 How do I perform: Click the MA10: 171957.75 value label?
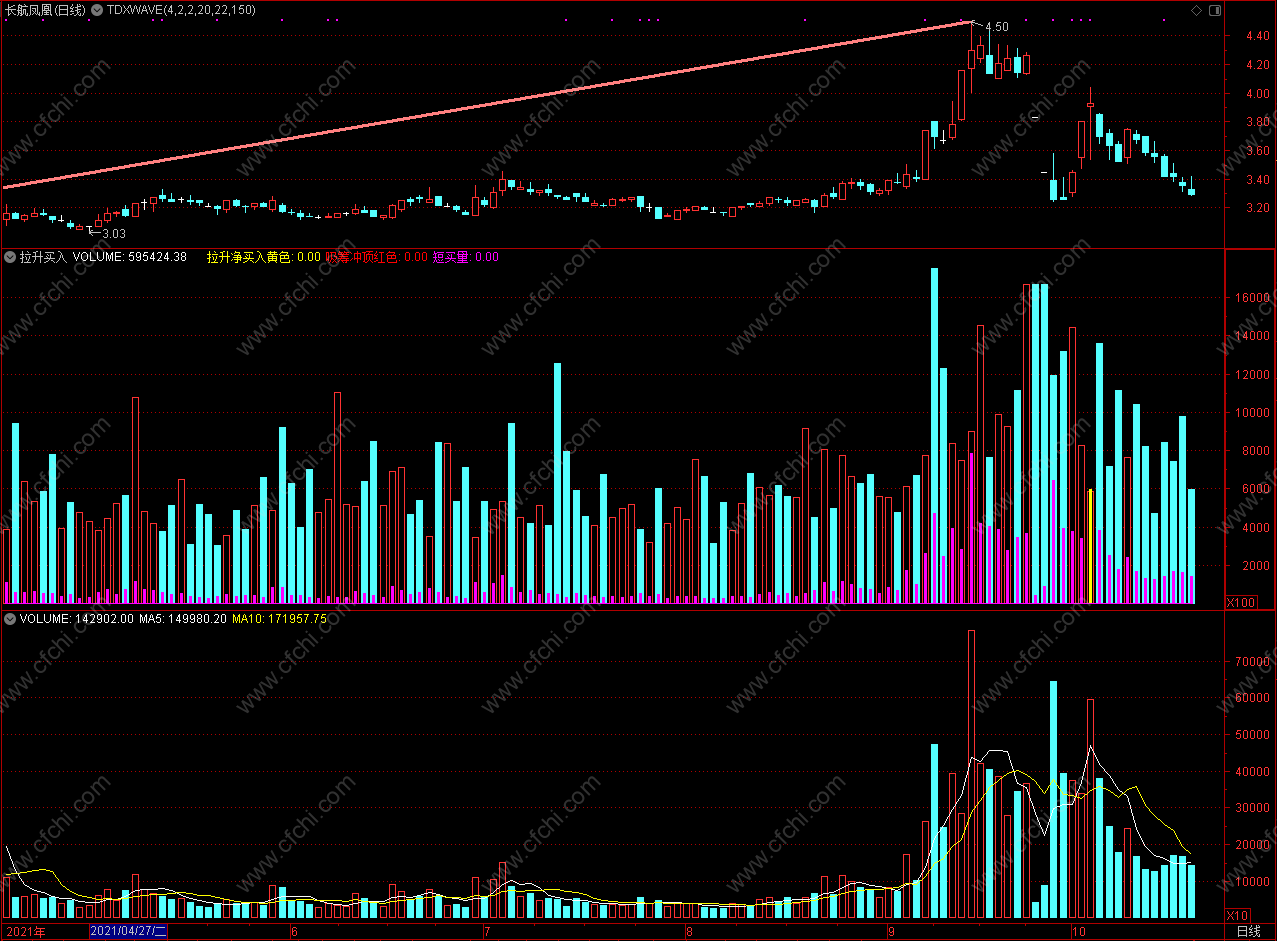tap(280, 619)
